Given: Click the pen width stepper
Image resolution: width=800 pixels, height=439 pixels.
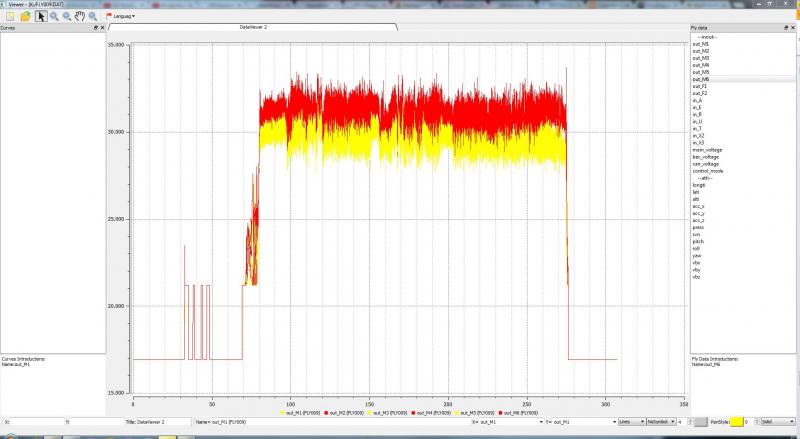Looking at the screenshot, I should point(758,422).
